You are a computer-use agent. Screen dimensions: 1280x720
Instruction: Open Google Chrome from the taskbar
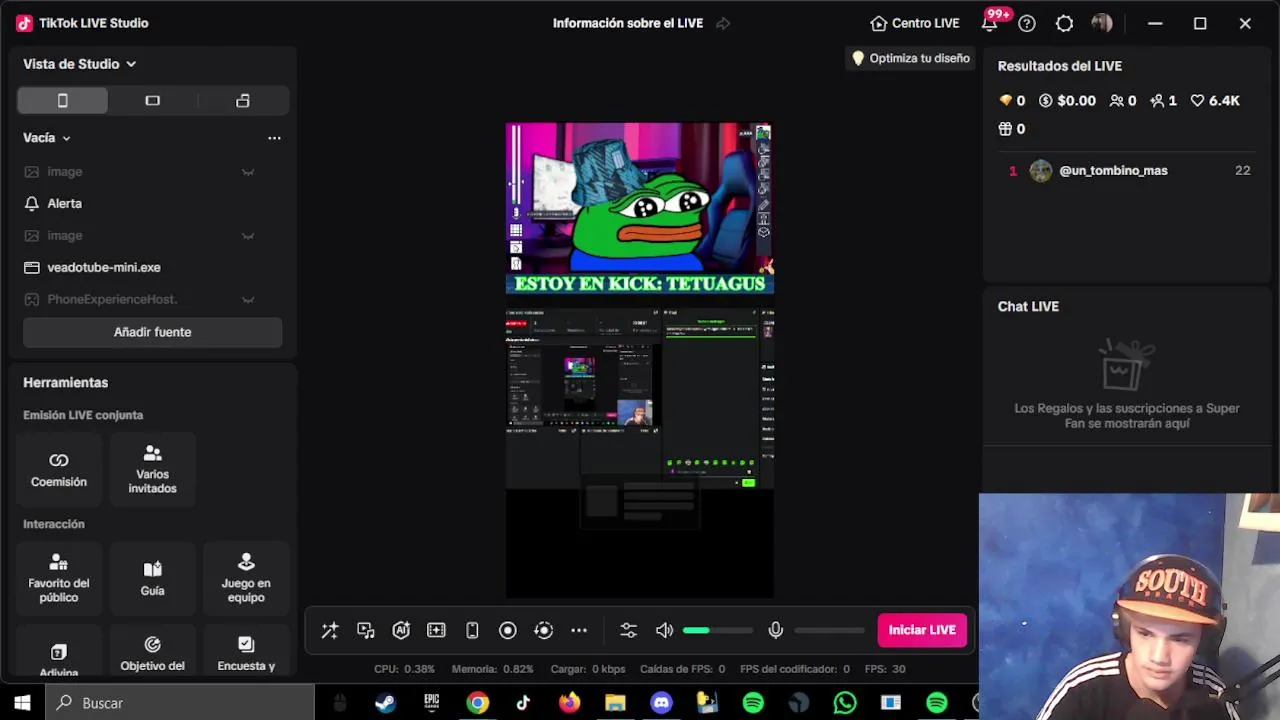[477, 703]
